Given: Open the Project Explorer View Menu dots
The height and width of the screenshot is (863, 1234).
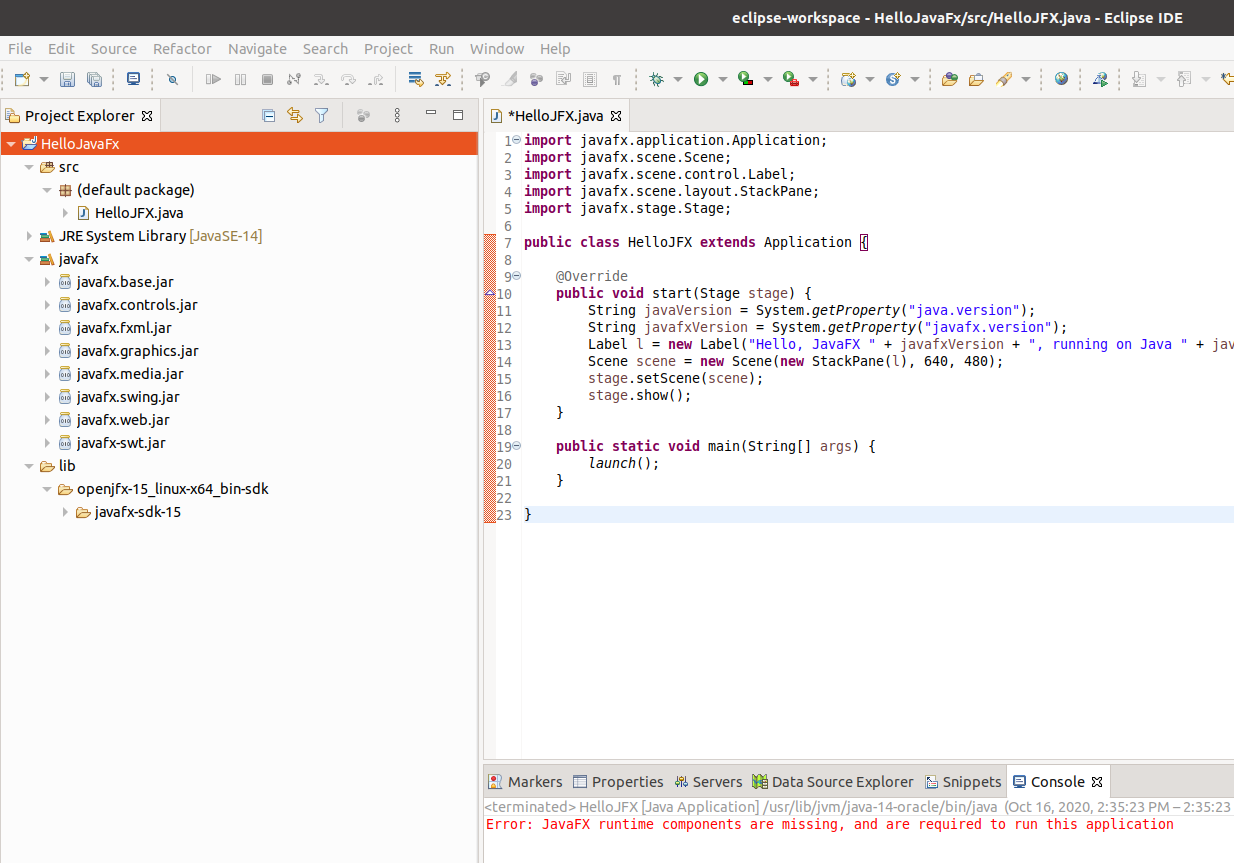Looking at the screenshot, I should pyautogui.click(x=397, y=115).
